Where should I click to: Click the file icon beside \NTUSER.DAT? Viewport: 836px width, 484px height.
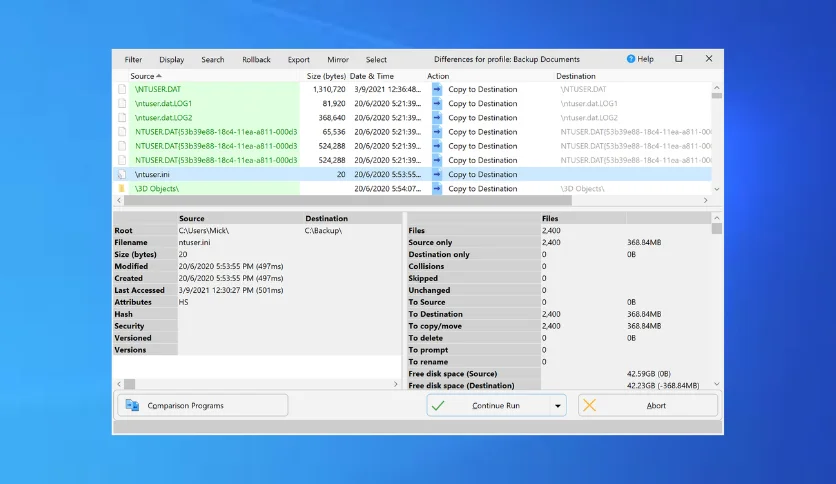pos(122,89)
